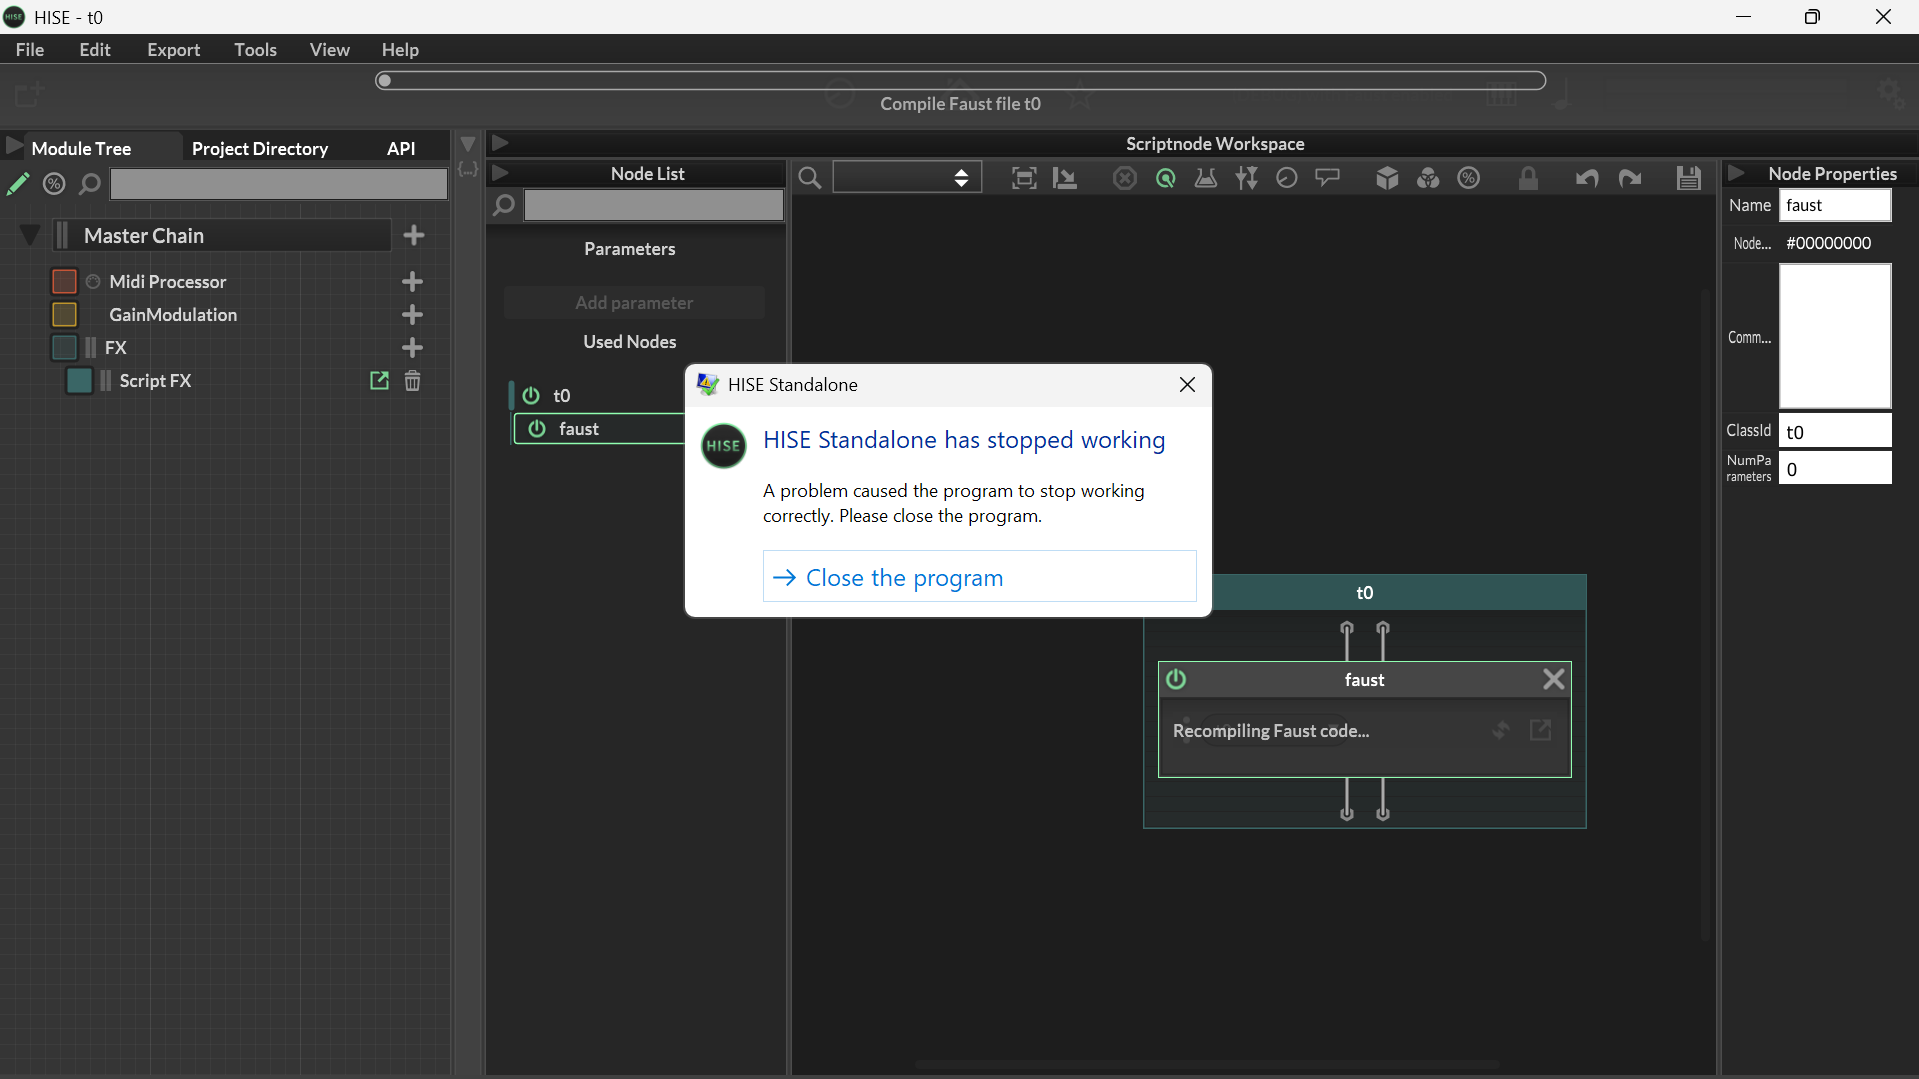Screen dimensions: 1919x1079
Task: Click the Node List search field
Action: pyautogui.click(x=654, y=206)
